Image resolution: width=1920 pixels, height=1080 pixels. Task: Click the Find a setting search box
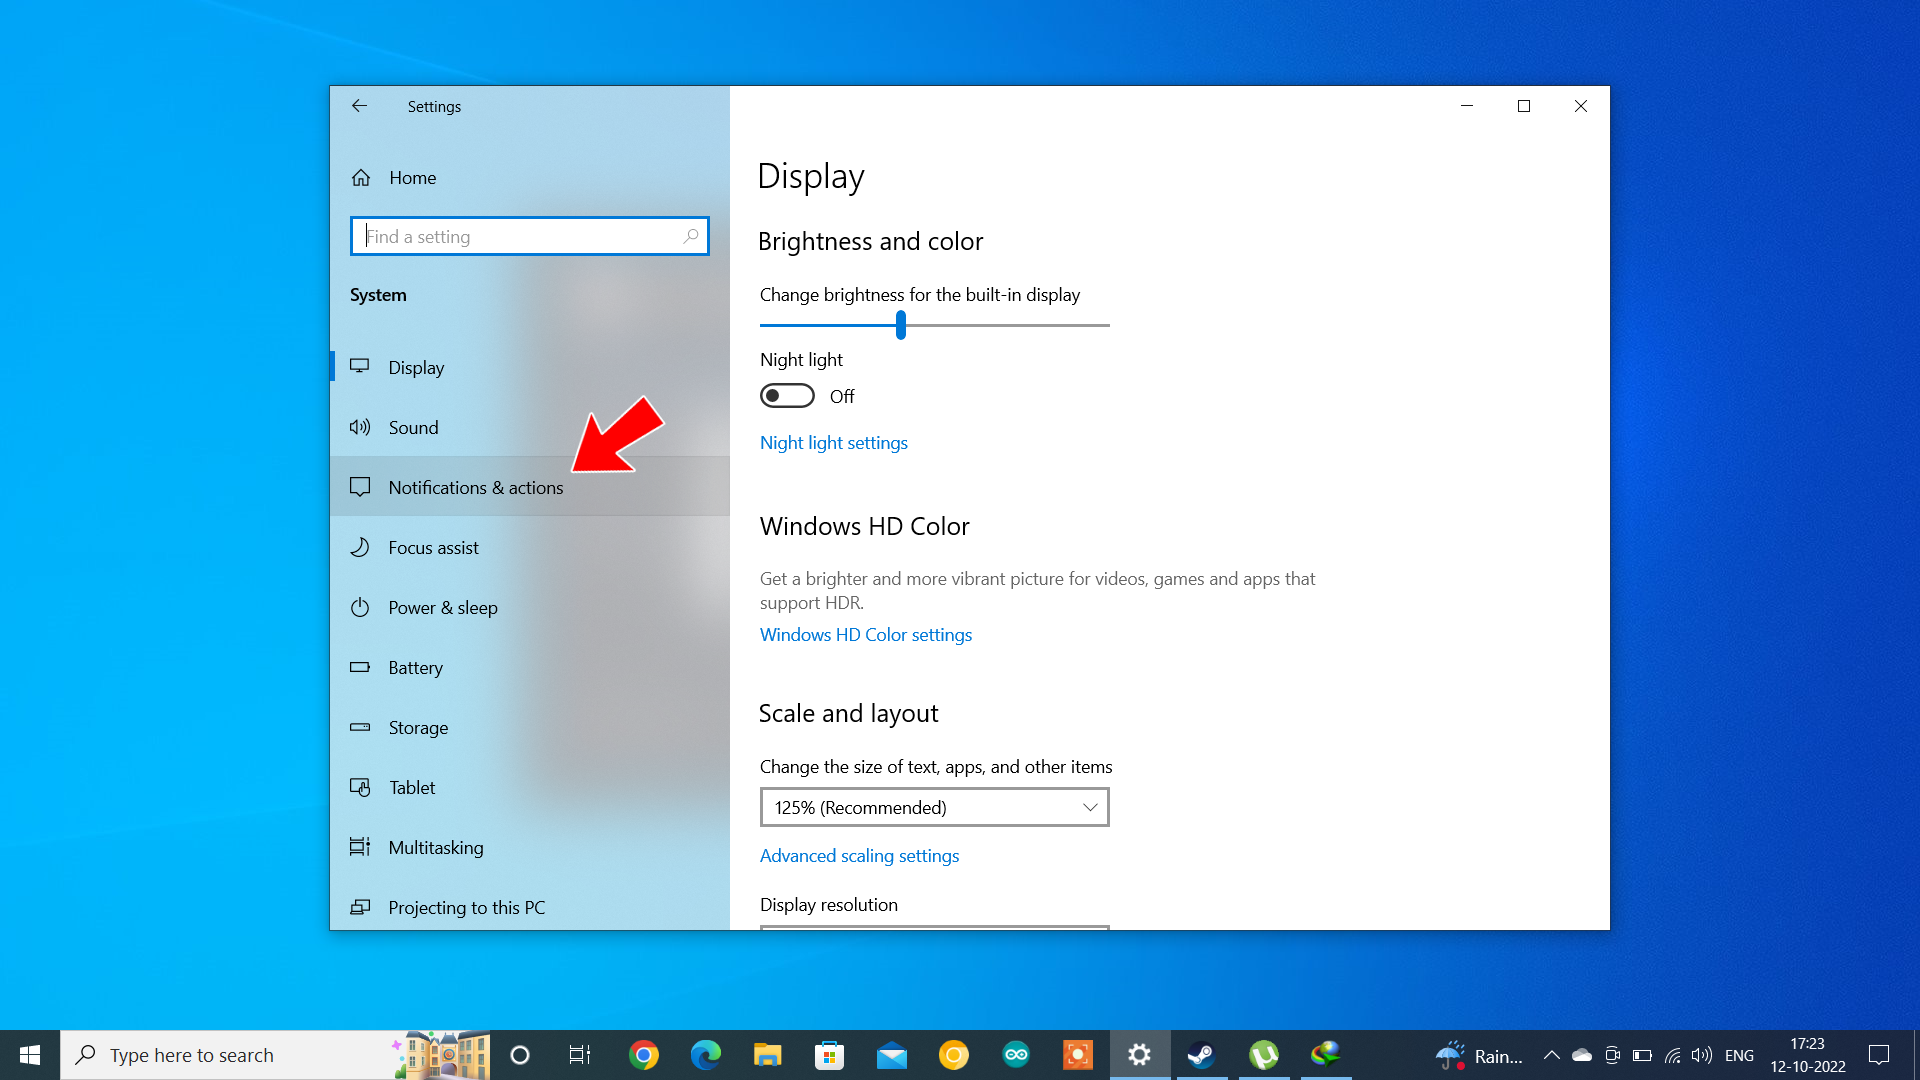(529, 236)
